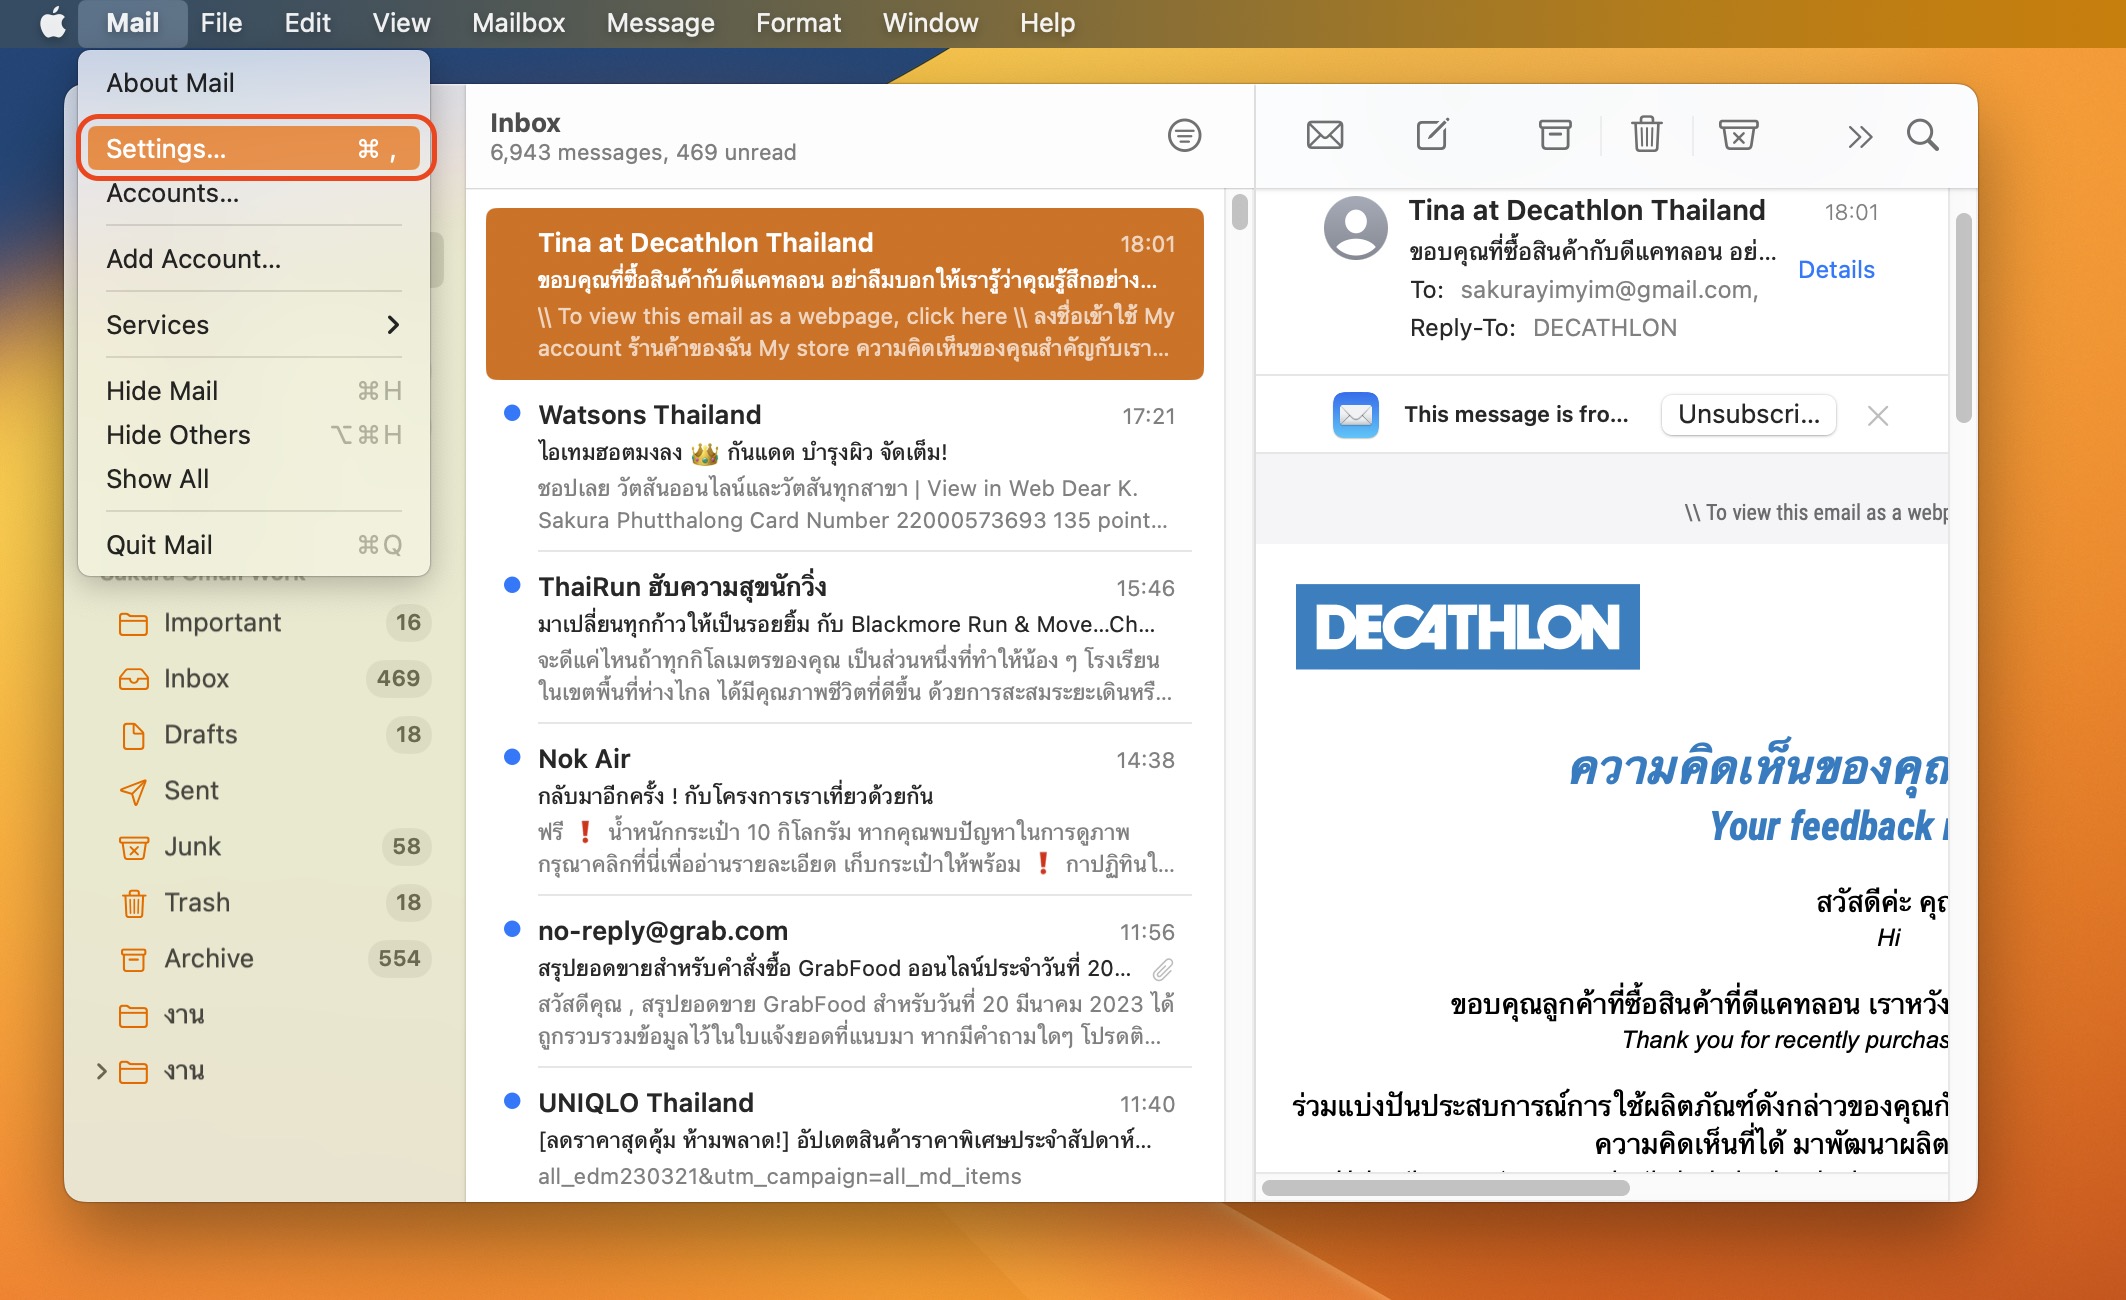Expand the collapsed งาน folder chevron
The width and height of the screenshot is (2126, 1300).
coord(101,1071)
